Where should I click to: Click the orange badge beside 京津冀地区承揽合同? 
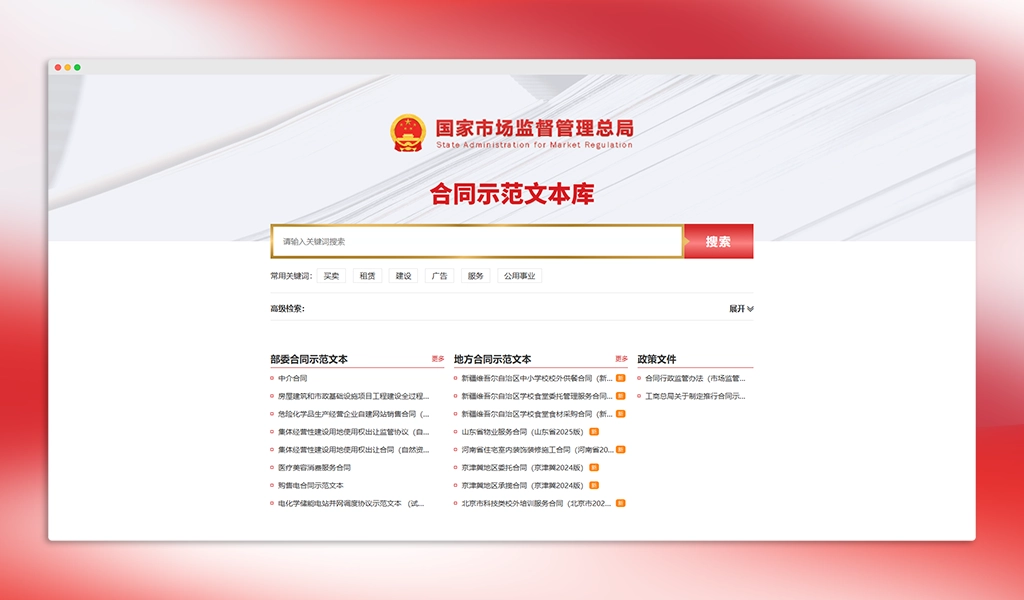pyautogui.click(x=594, y=485)
